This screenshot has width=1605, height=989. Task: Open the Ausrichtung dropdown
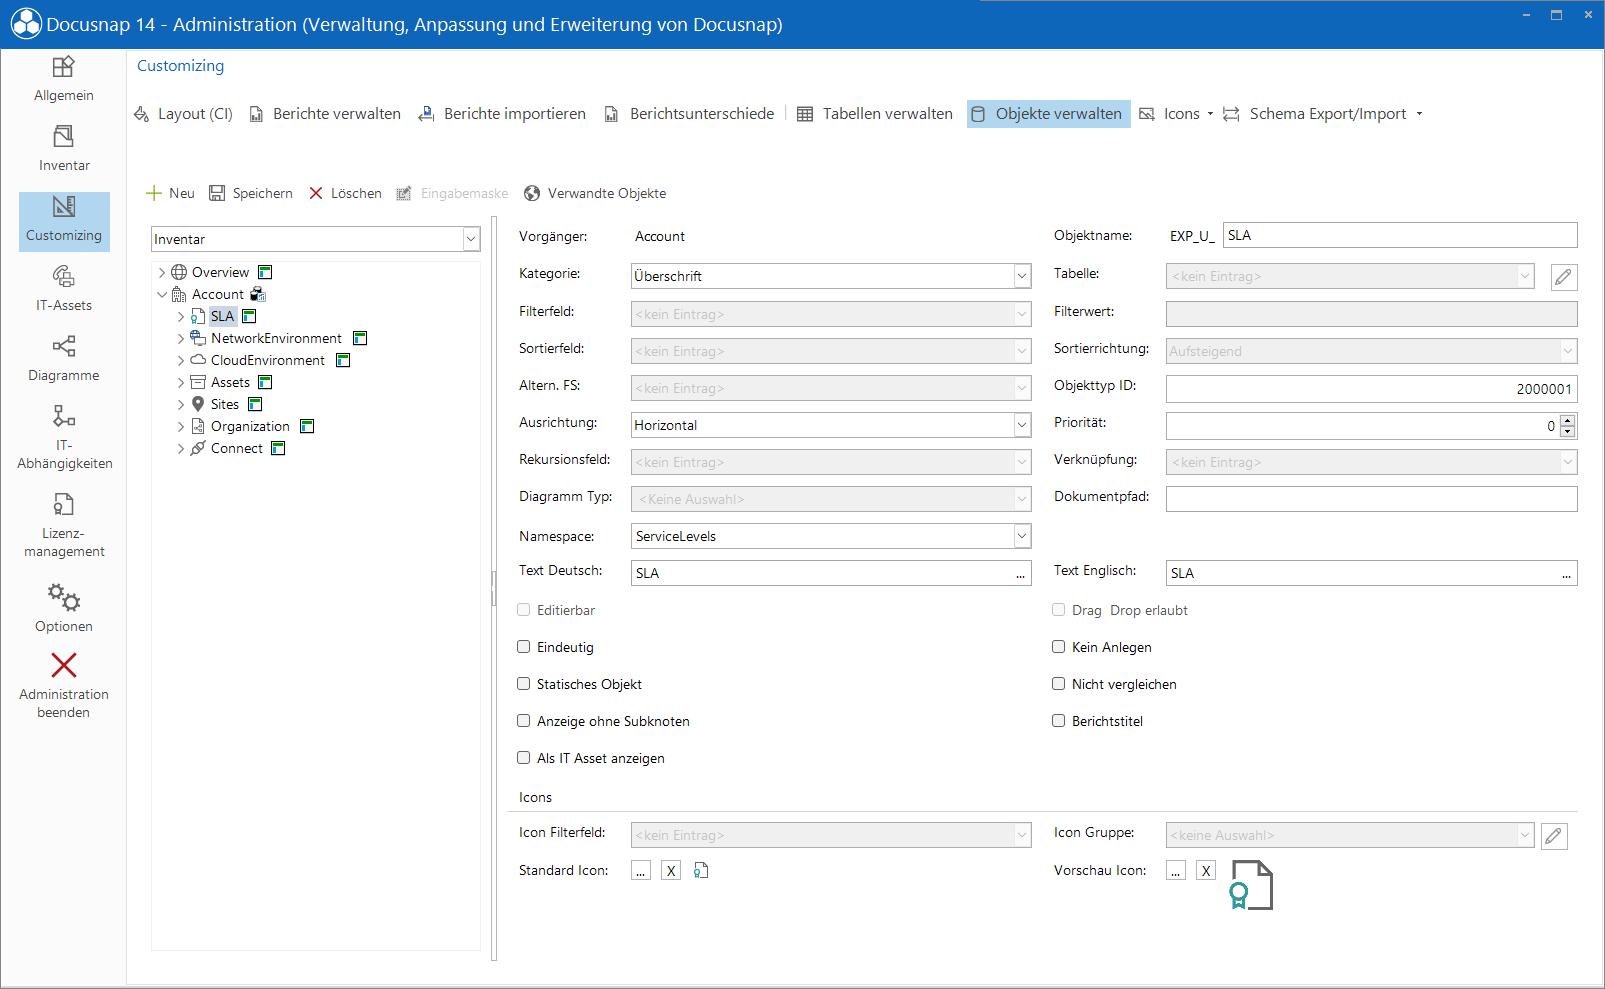[1022, 425]
